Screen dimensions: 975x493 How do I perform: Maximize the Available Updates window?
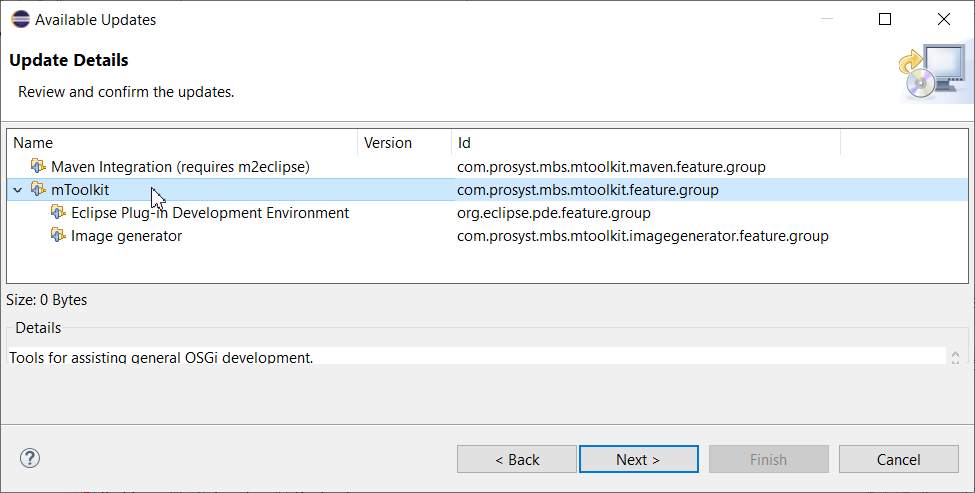tap(885, 19)
